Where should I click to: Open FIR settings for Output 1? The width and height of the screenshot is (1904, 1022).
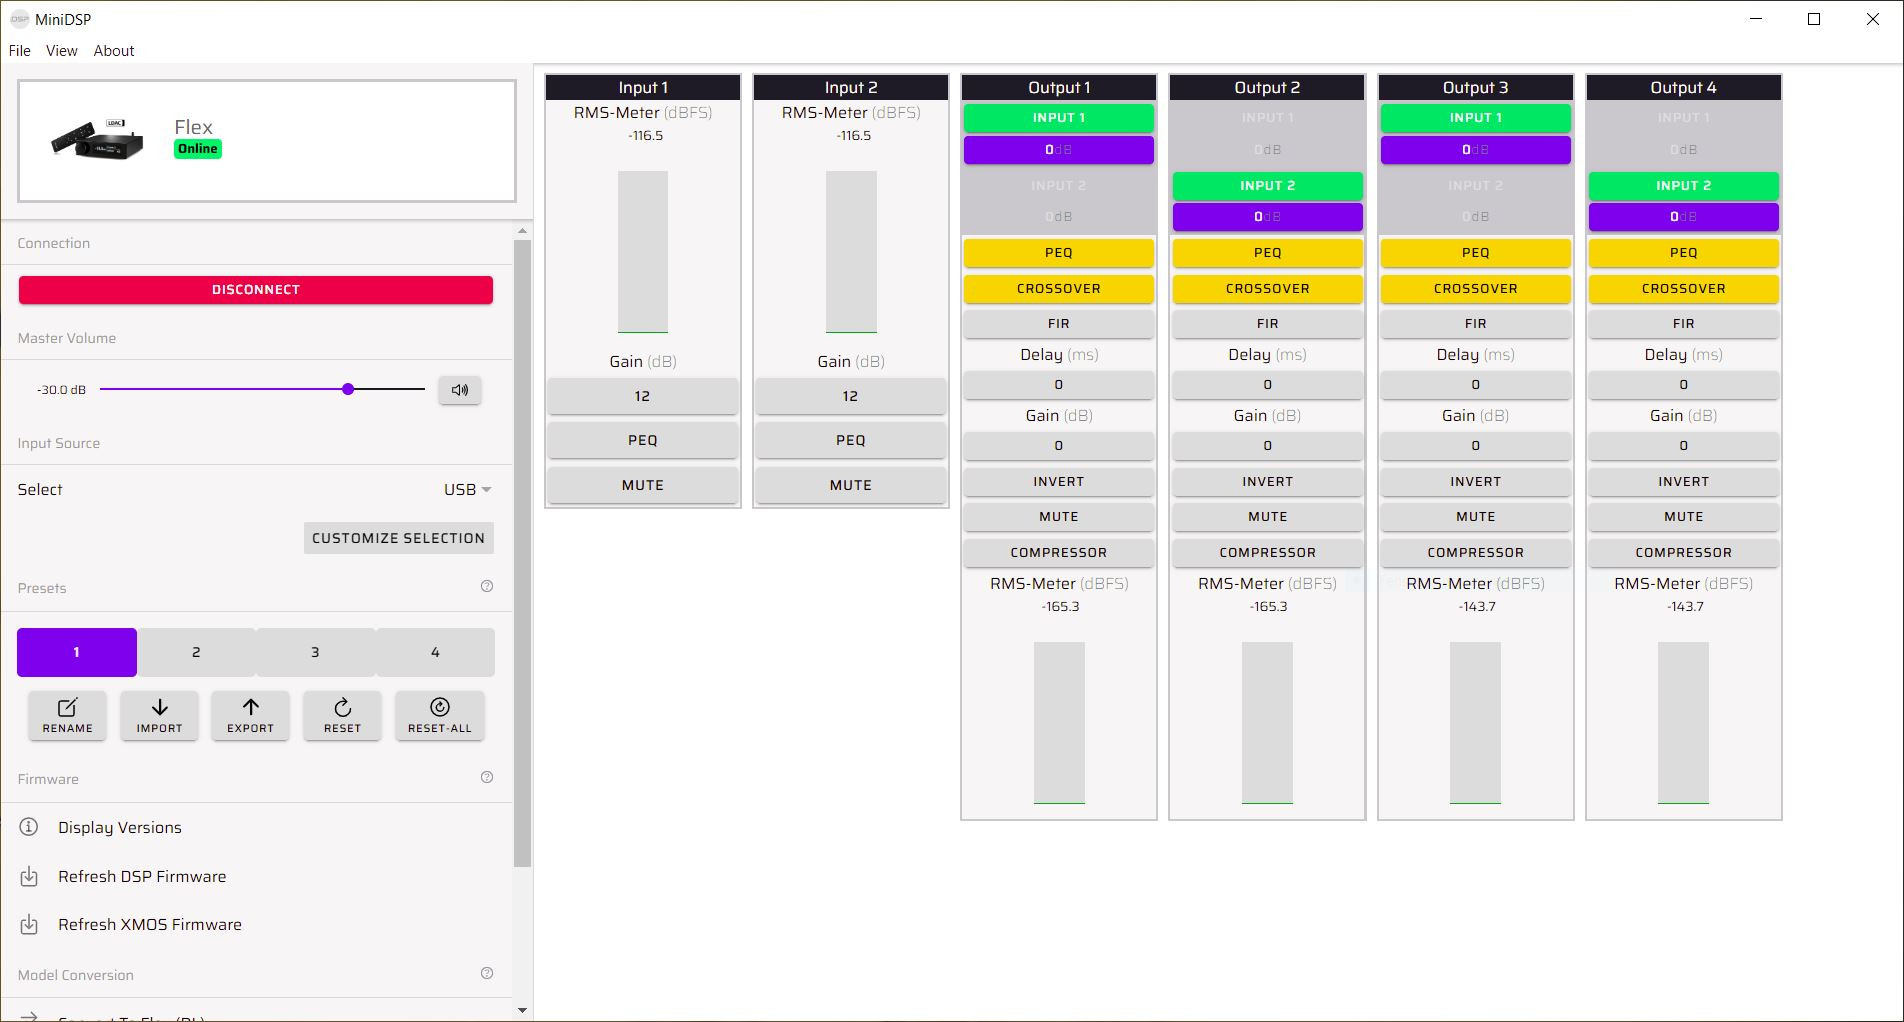(x=1059, y=324)
